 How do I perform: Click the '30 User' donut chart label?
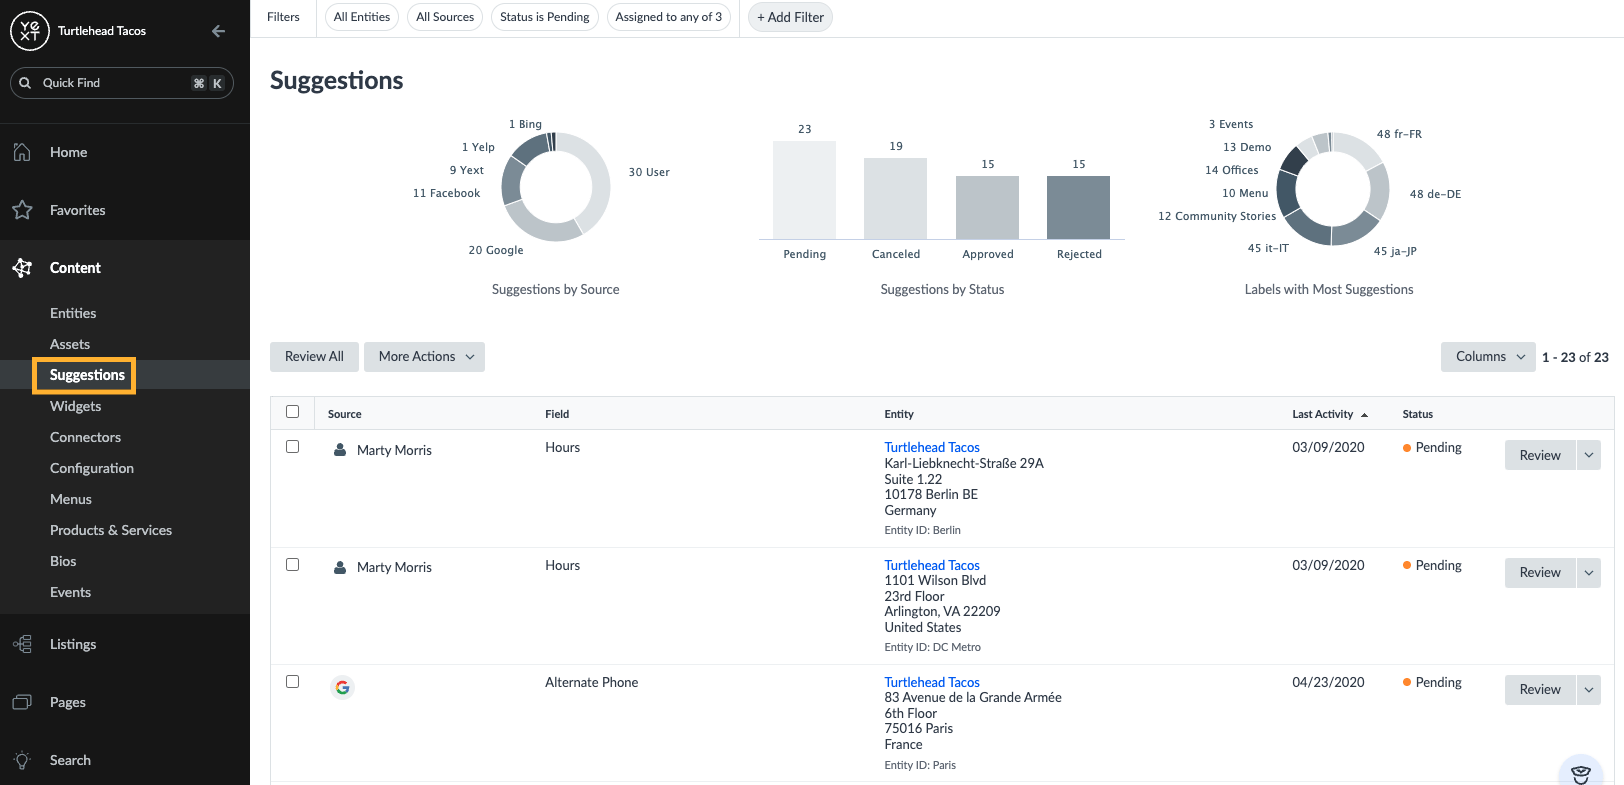coord(649,172)
